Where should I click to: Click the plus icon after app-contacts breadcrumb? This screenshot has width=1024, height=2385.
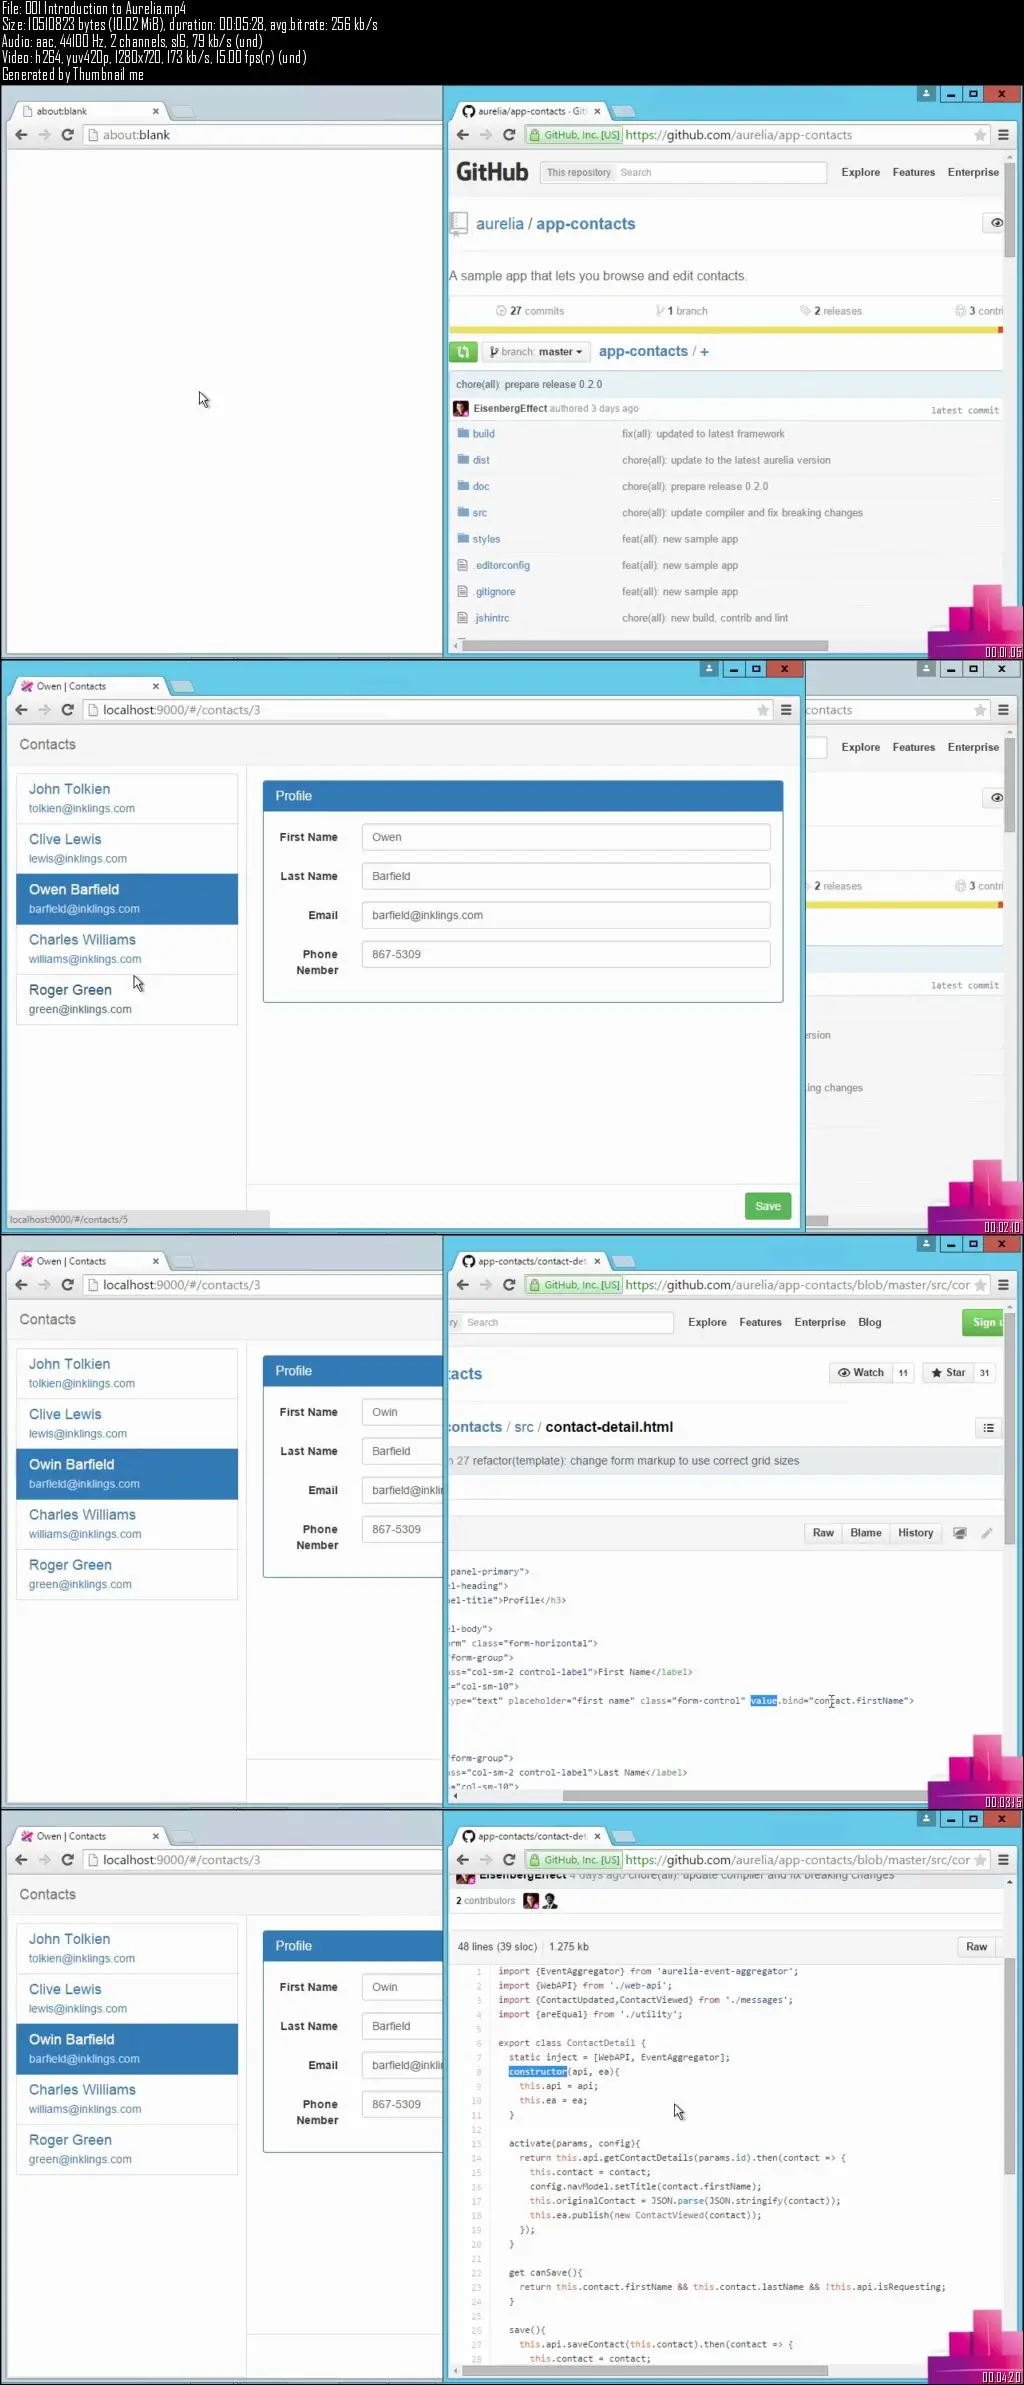click(705, 352)
